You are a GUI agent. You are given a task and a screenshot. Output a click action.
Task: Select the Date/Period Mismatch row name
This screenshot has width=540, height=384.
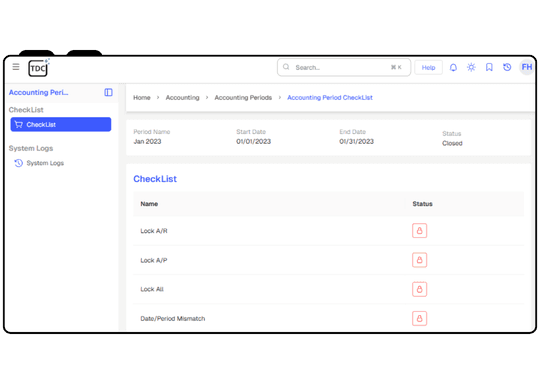pos(173,319)
